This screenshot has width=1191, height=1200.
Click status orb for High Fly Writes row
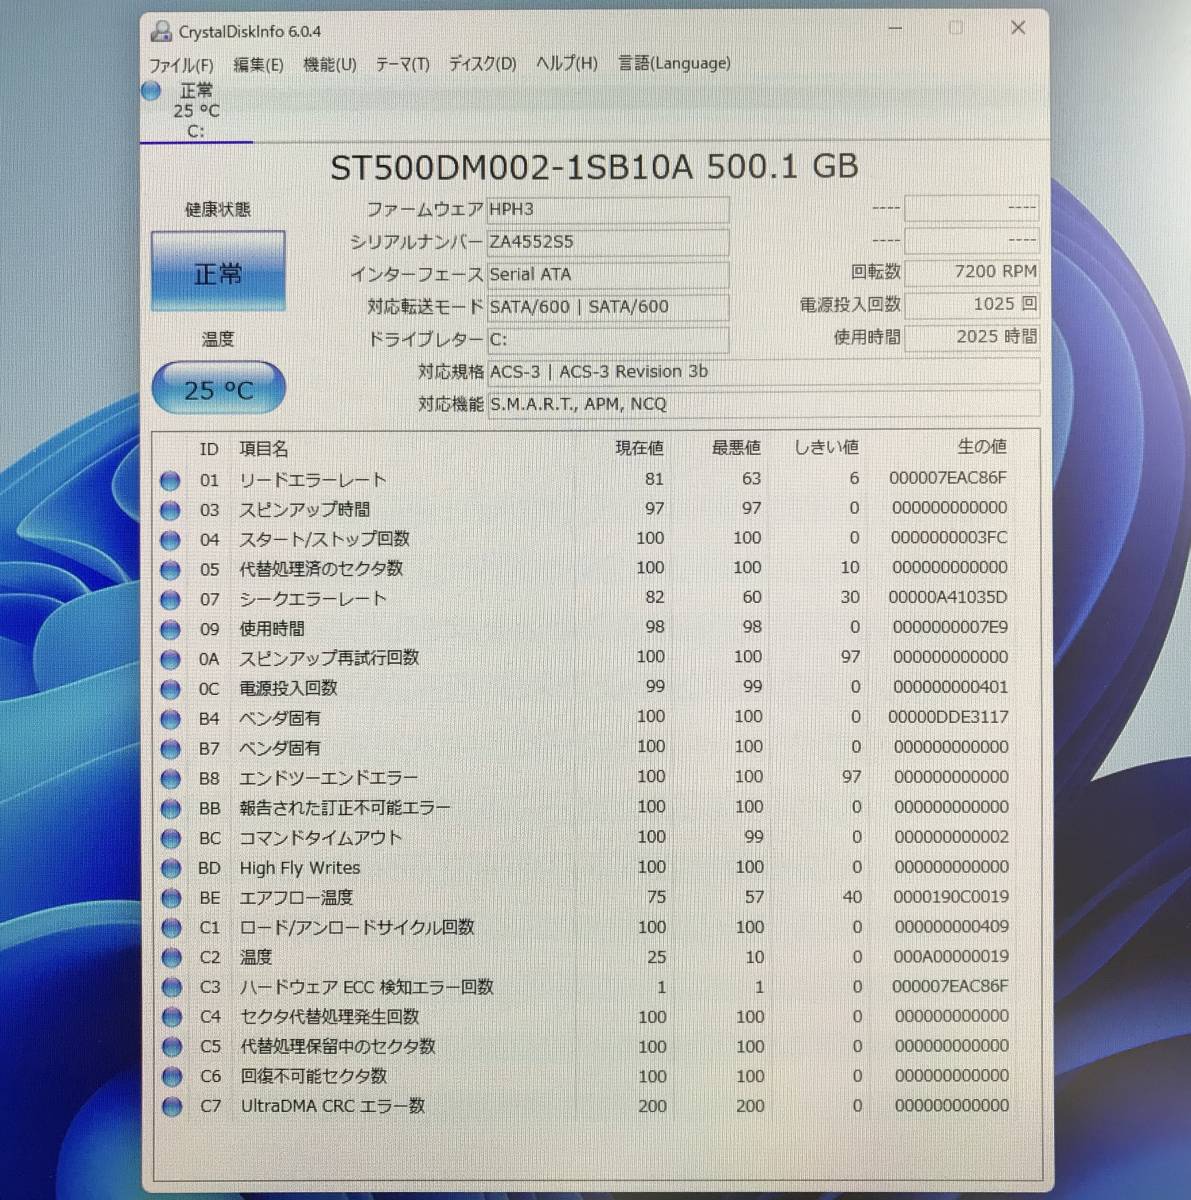click(171, 869)
